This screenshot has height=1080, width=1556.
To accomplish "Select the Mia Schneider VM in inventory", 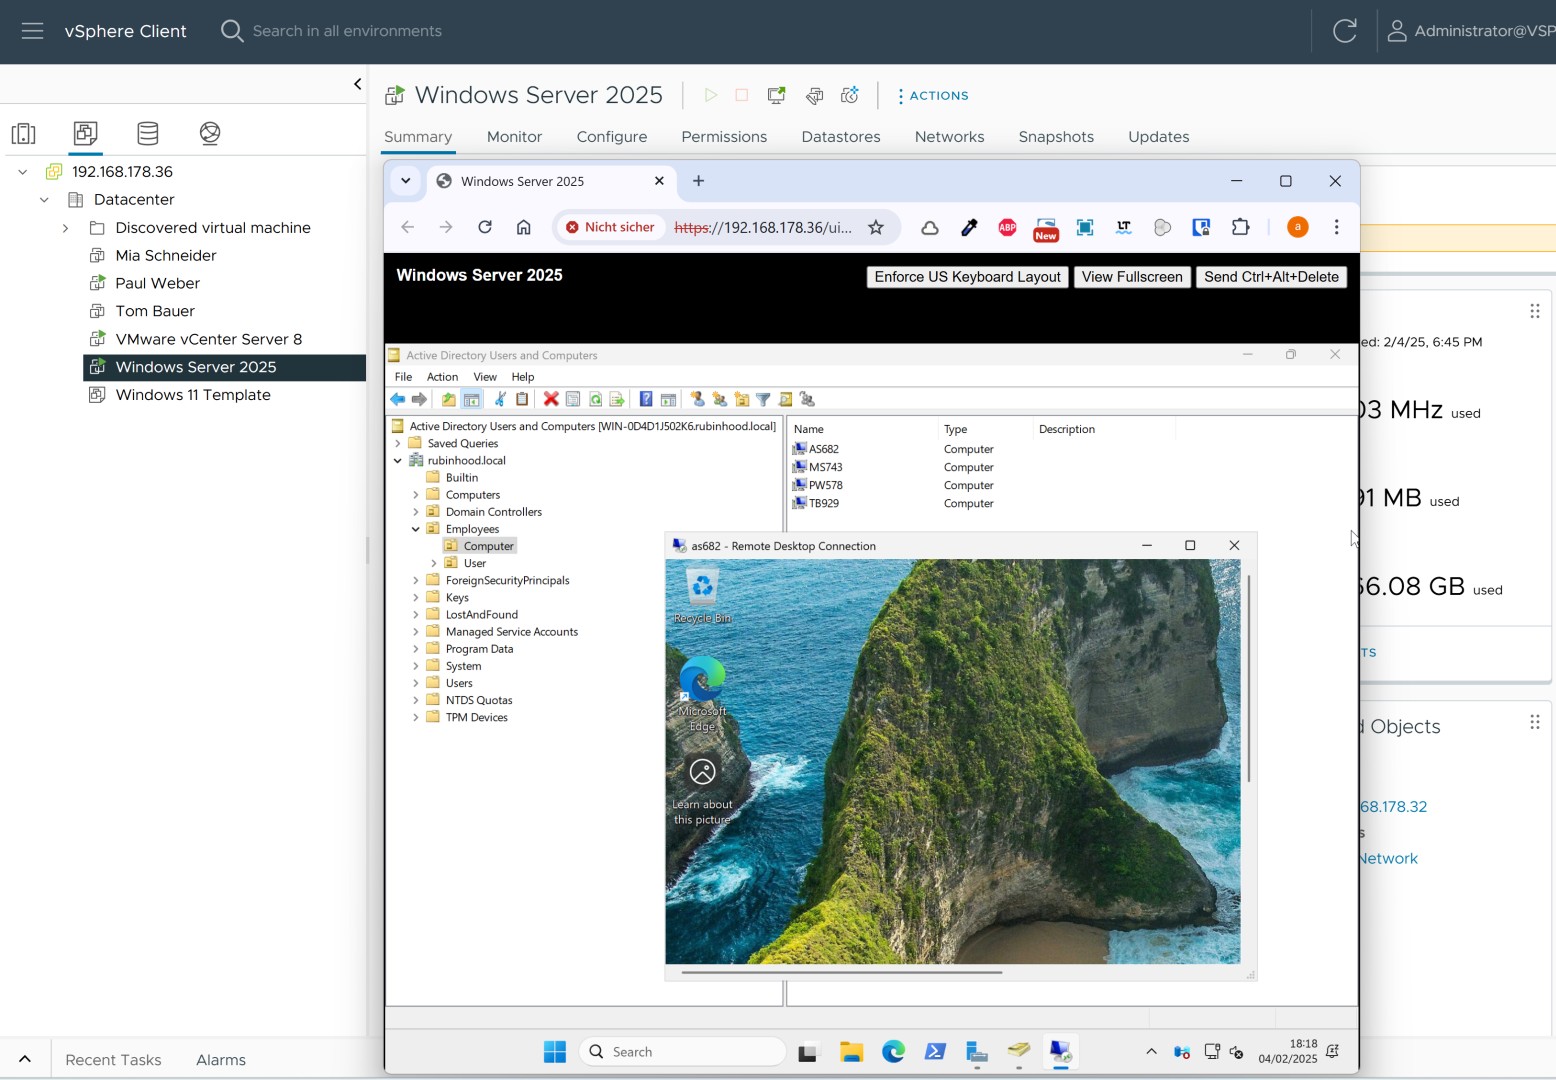I will point(166,256).
